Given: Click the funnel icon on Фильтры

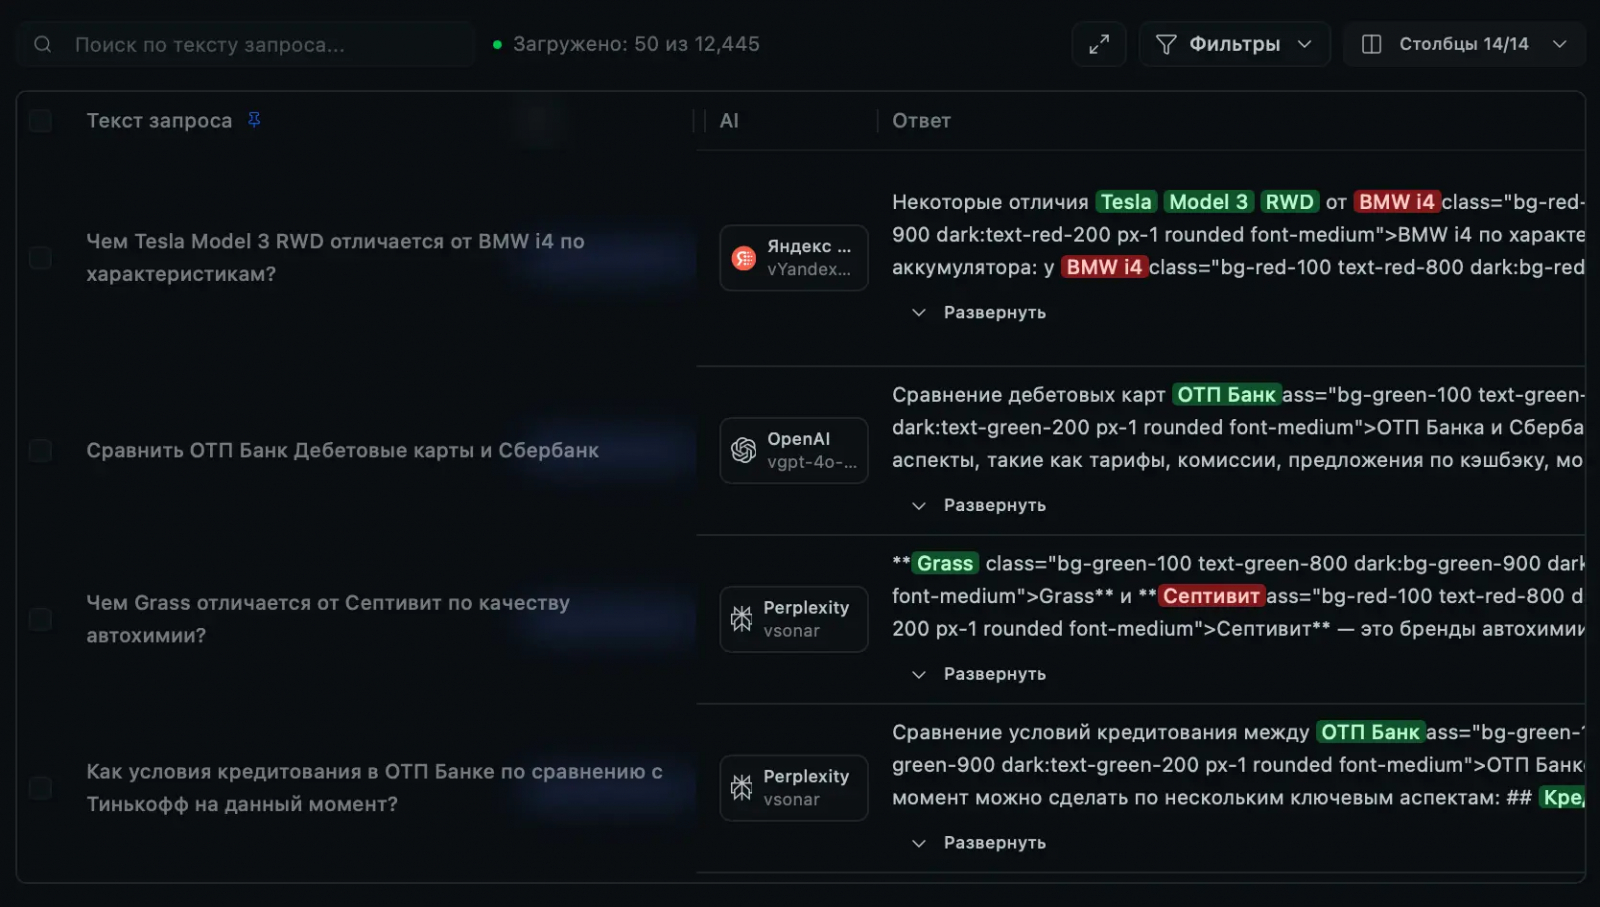Looking at the screenshot, I should point(1166,44).
